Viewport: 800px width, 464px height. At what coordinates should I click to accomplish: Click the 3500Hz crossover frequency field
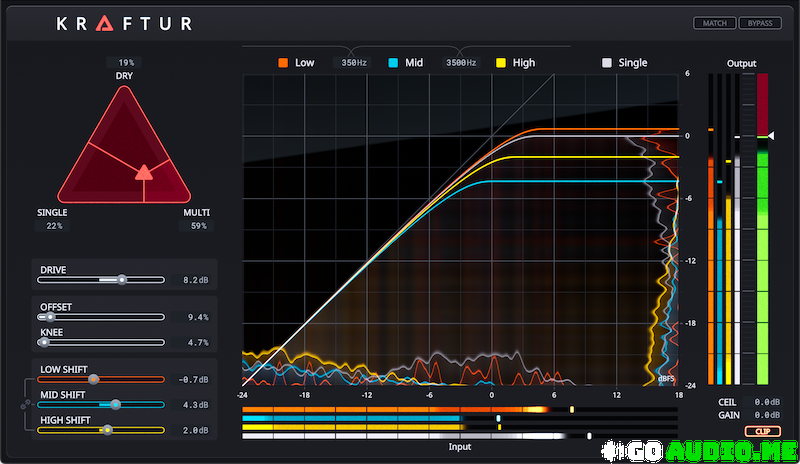click(461, 63)
